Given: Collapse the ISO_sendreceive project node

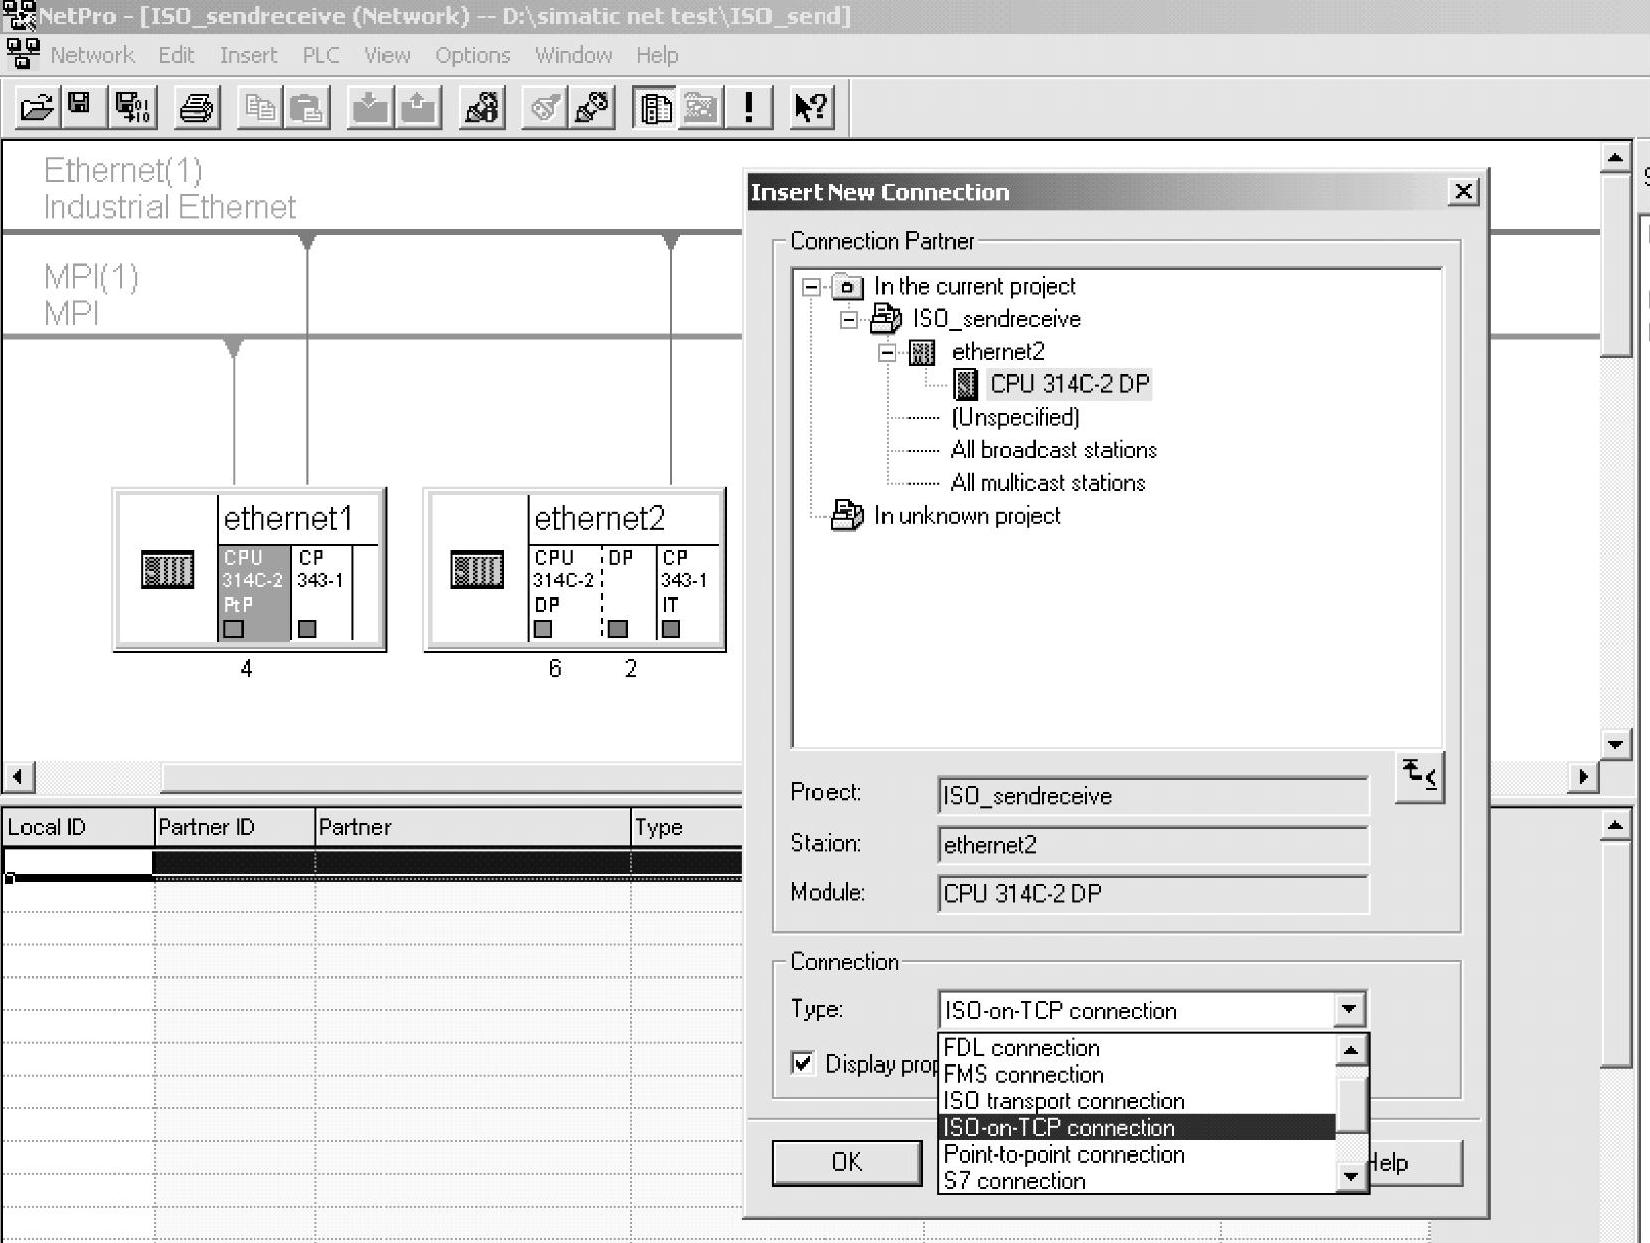Looking at the screenshot, I should 849,320.
